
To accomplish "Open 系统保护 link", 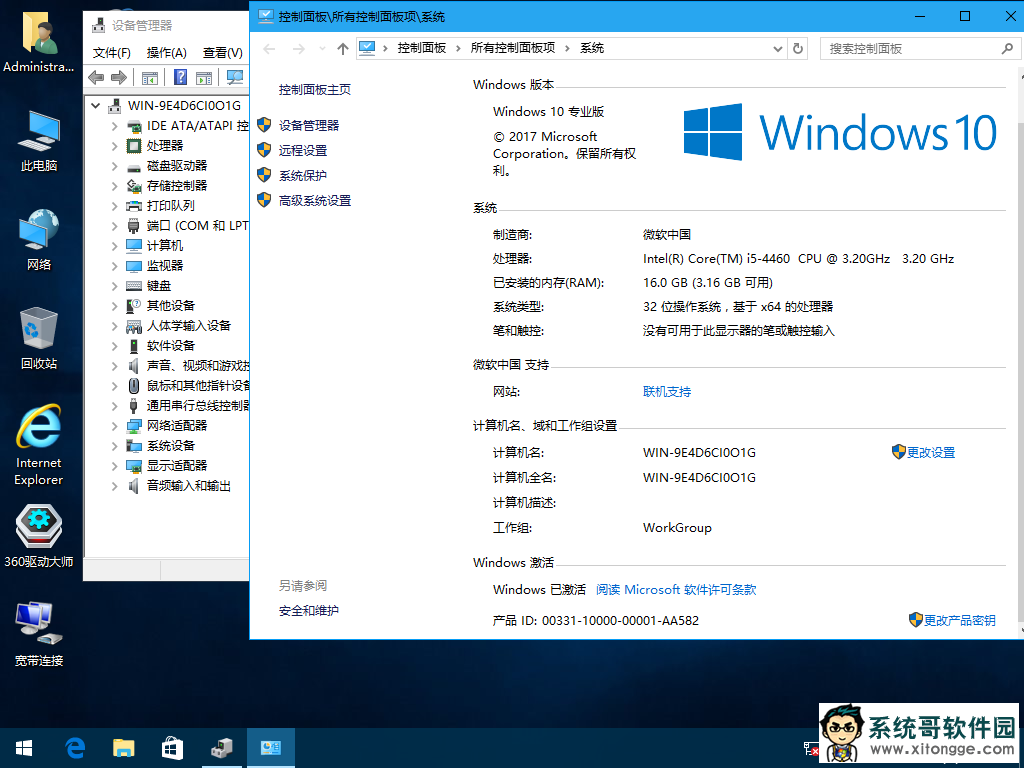I will coord(303,176).
